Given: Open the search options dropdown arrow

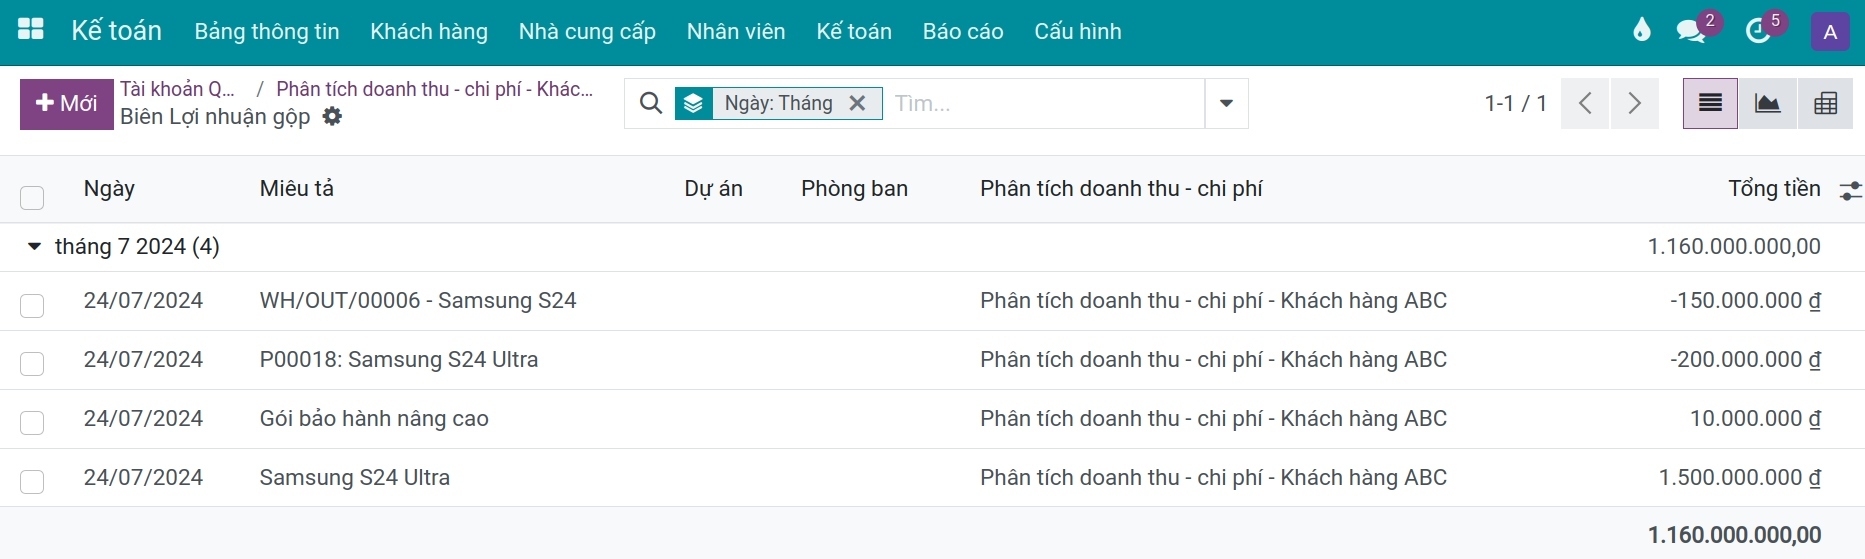Looking at the screenshot, I should 1226,103.
